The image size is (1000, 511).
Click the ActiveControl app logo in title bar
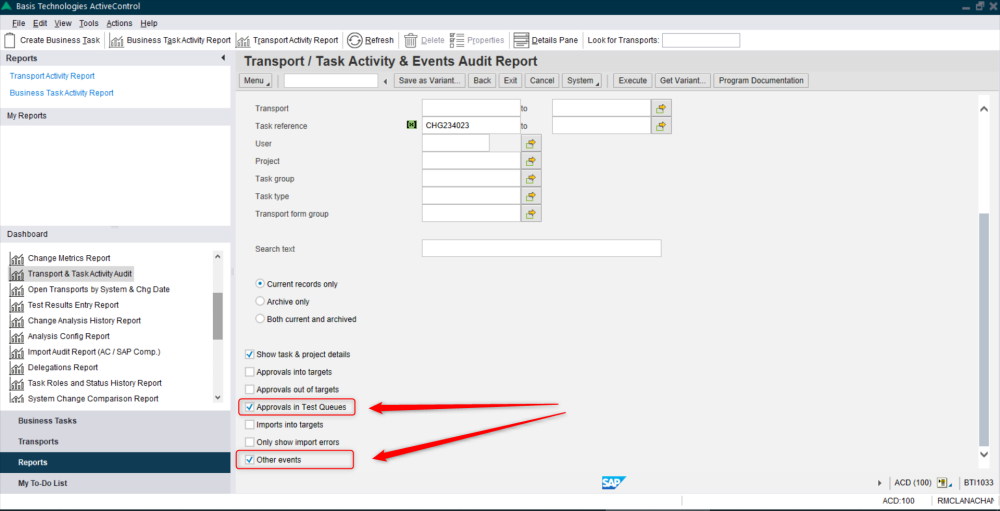click(x=7, y=6)
